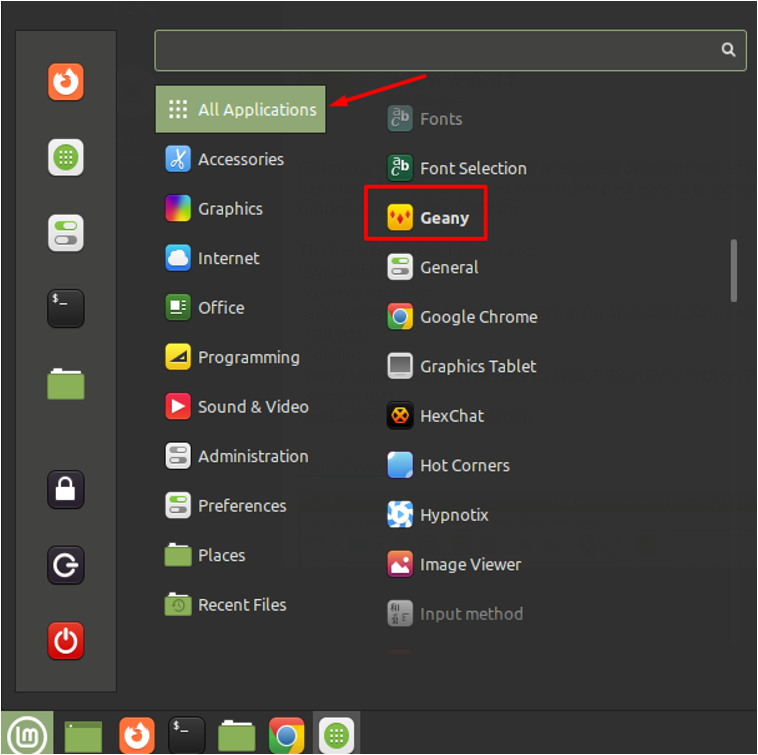758x755 pixels.
Task: Open the Graphics category
Action: coord(214,209)
